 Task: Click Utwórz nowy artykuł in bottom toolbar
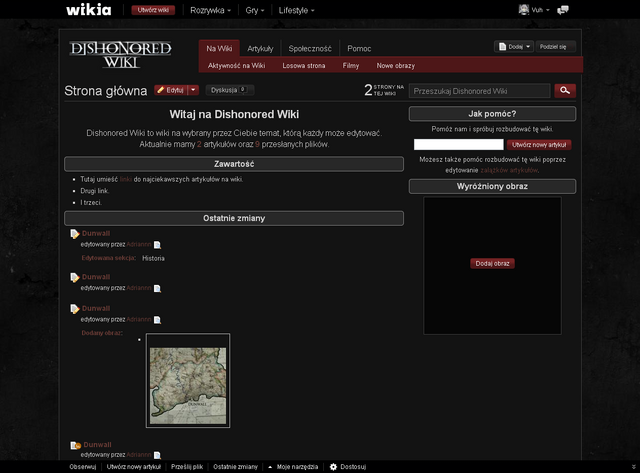(133, 467)
